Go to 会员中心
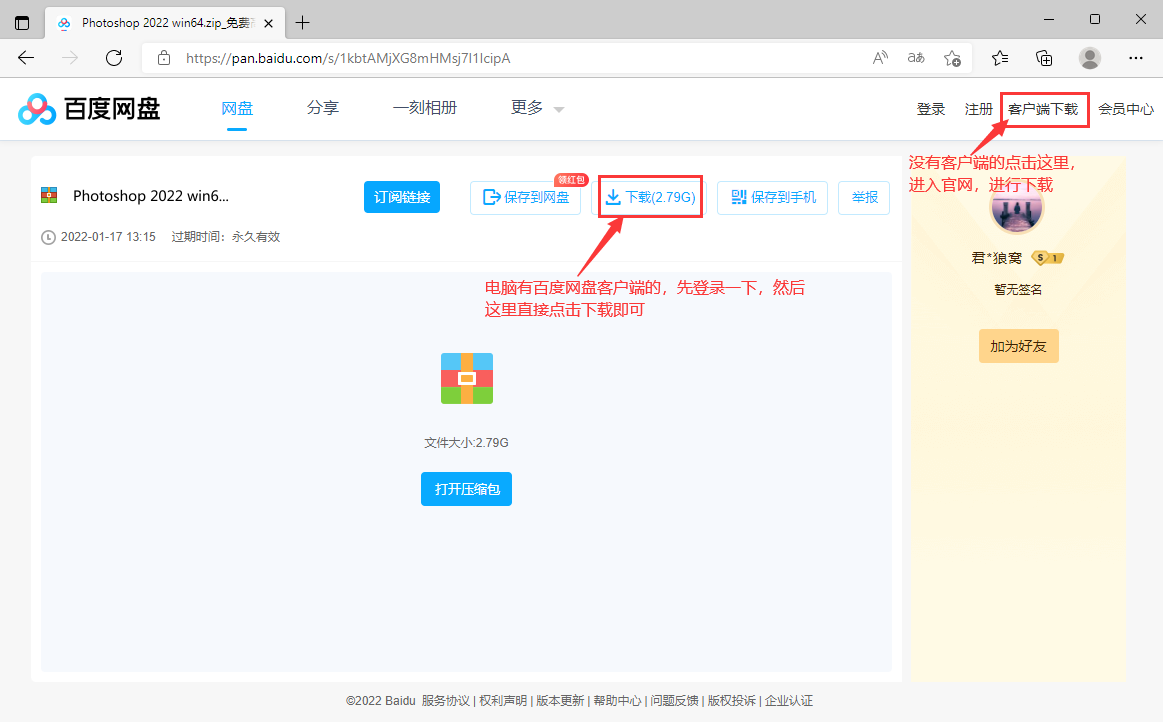The height and width of the screenshot is (722, 1163). pos(1126,109)
